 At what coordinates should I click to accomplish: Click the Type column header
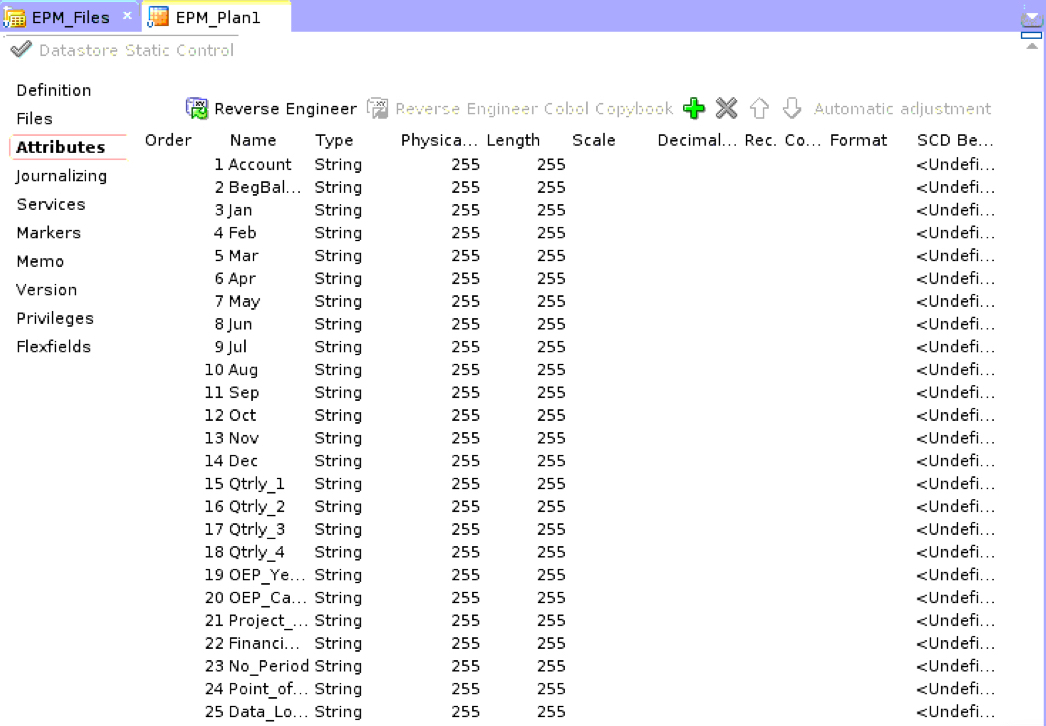pyautogui.click(x=334, y=140)
